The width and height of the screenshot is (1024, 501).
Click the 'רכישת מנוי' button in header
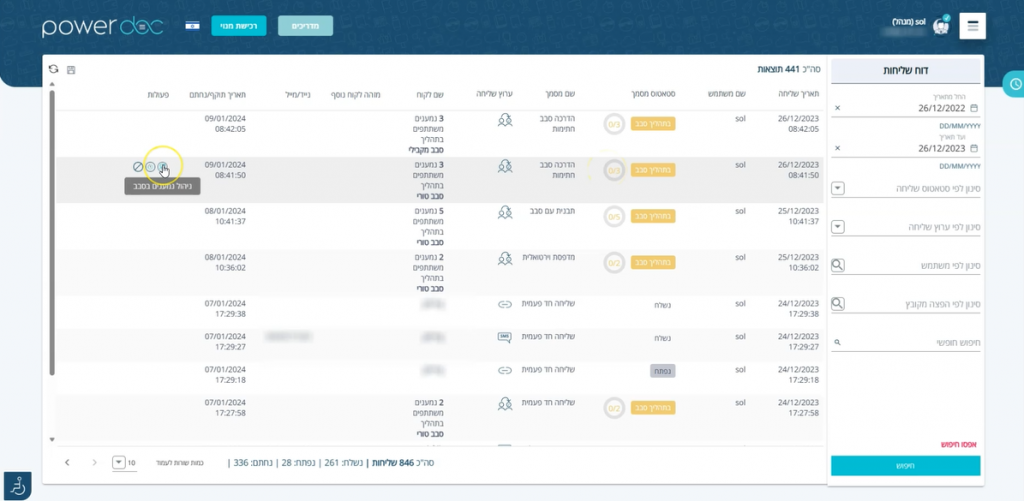[239, 26]
